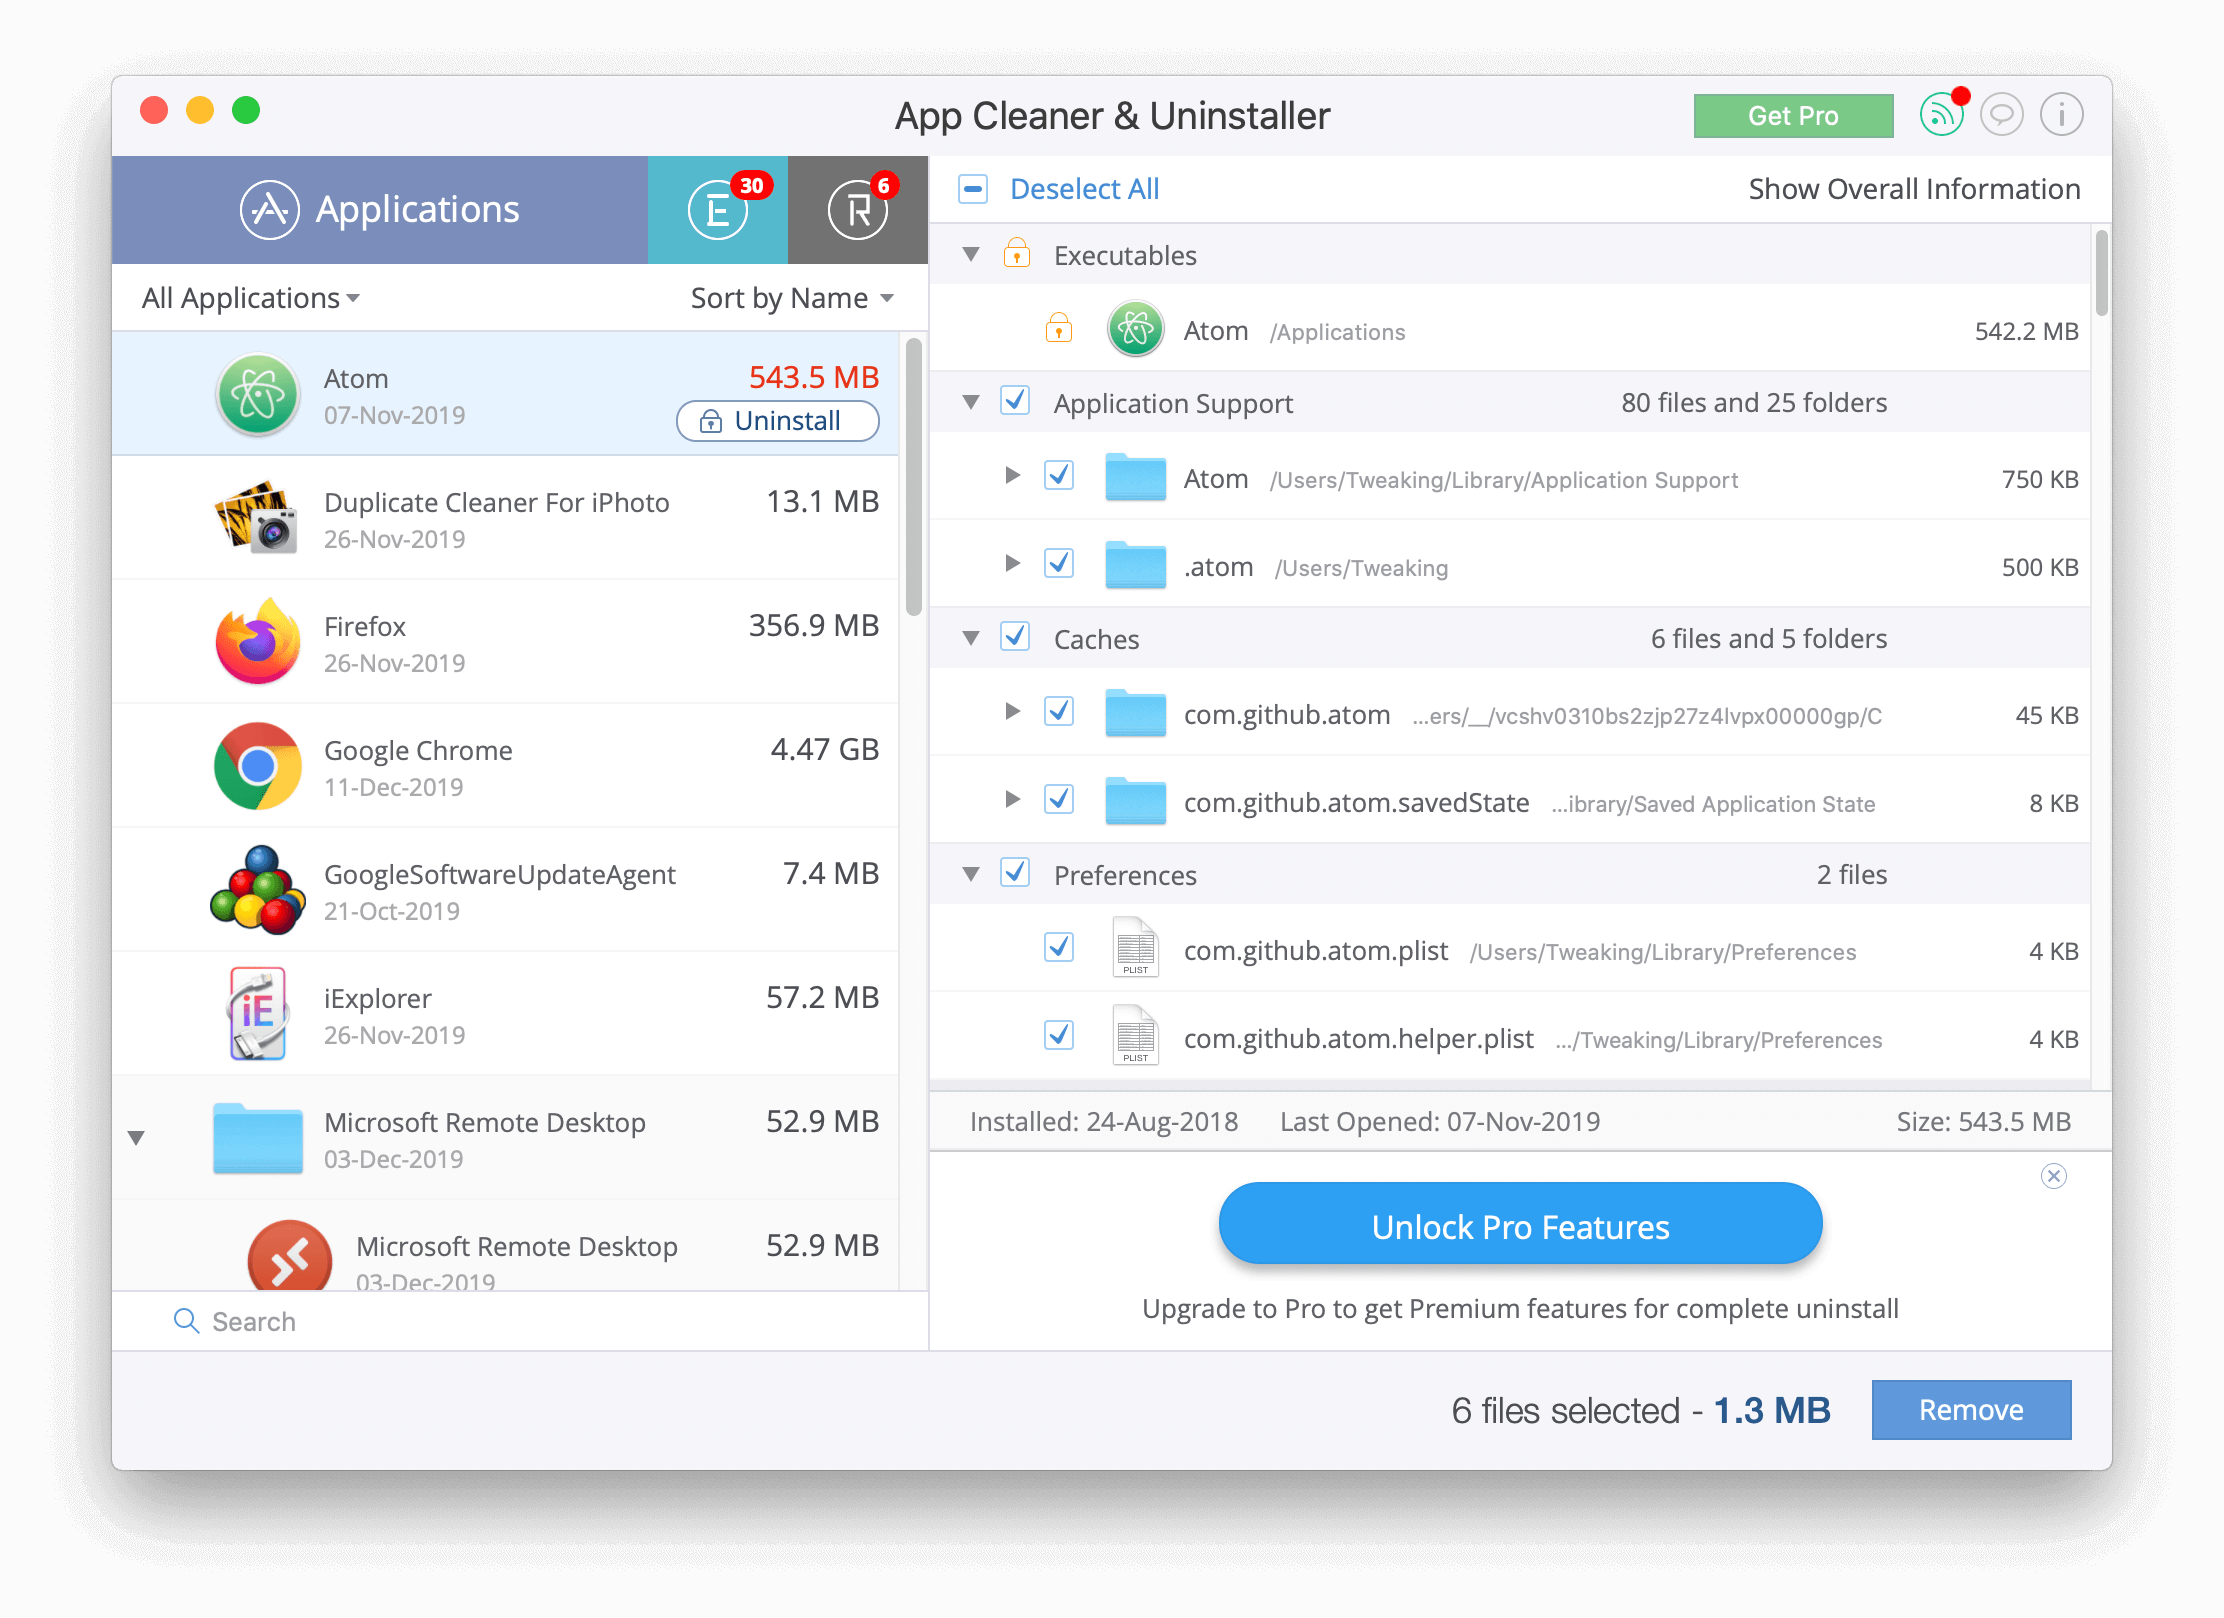Uncheck the Caches section checkbox

(x=1016, y=637)
